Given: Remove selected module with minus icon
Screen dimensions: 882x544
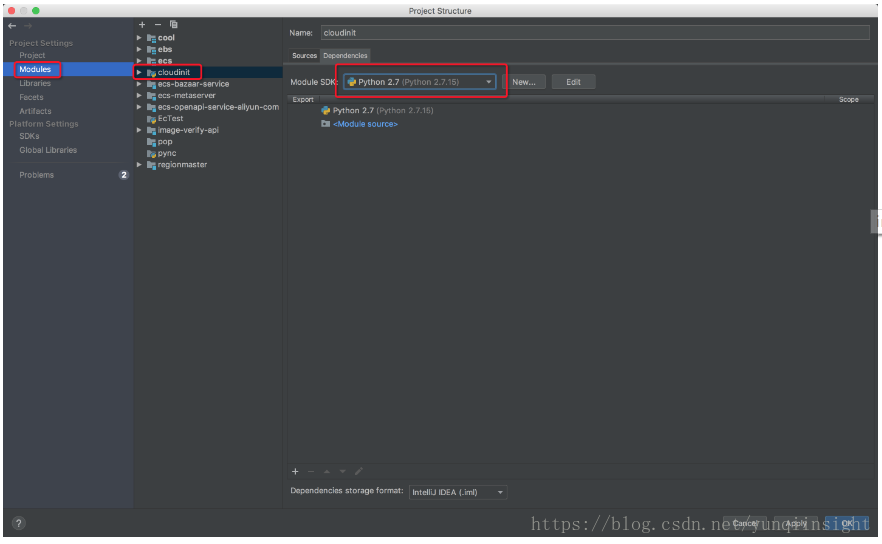Looking at the screenshot, I should pyautogui.click(x=158, y=25).
